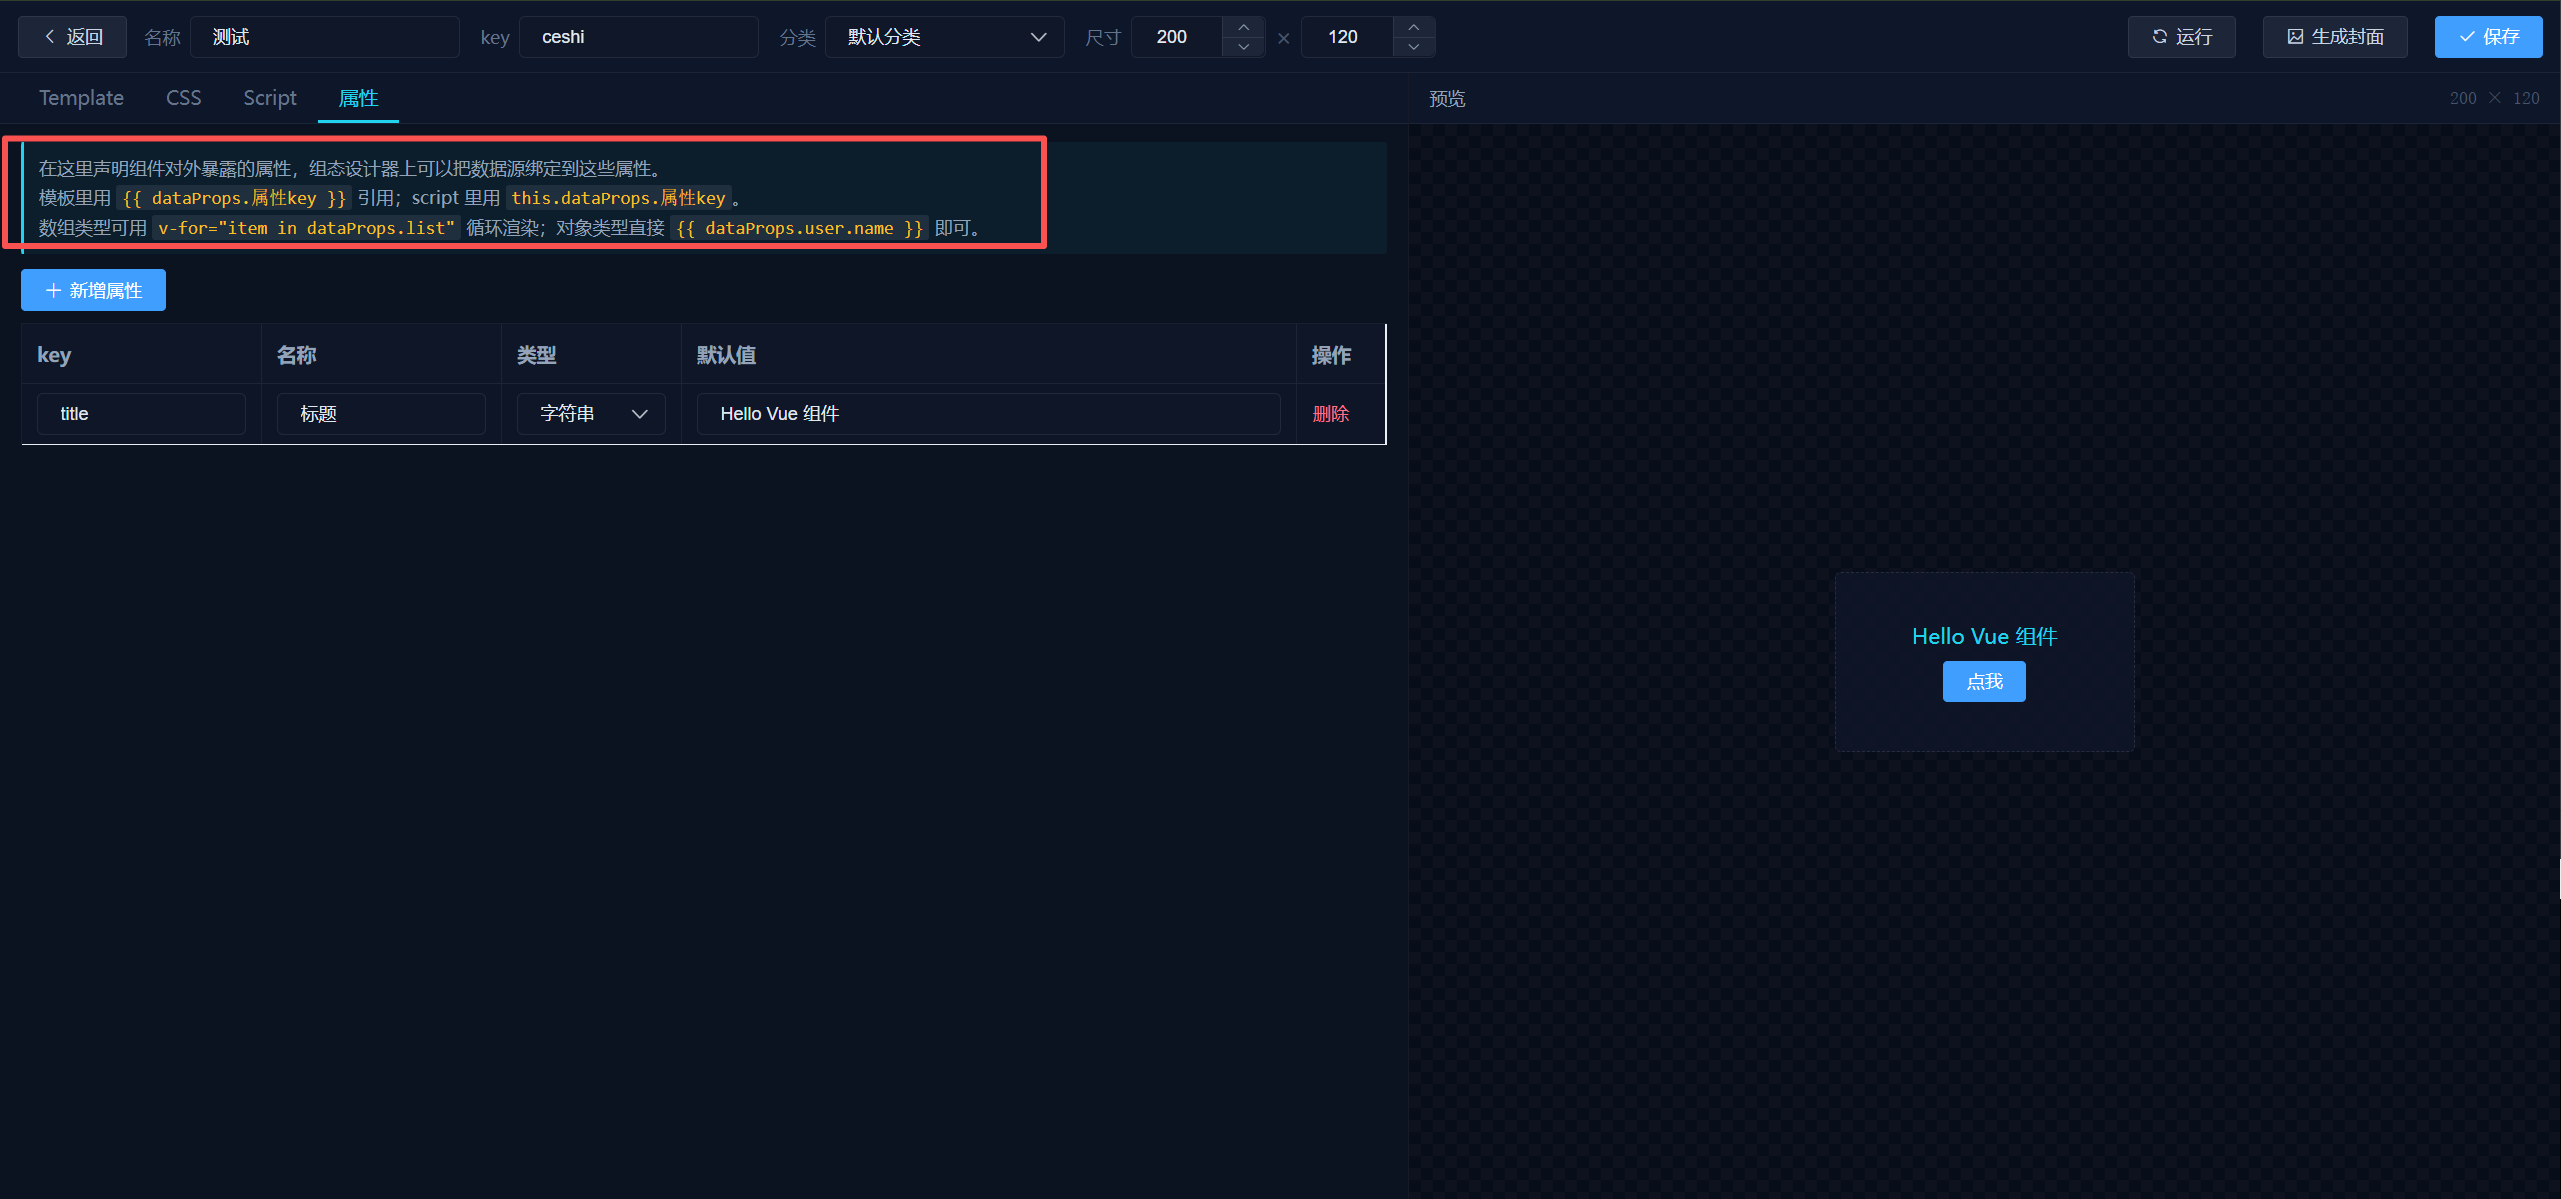The height and width of the screenshot is (1199, 2561).
Task: Edit the key field containing title
Action: [x=141, y=414]
